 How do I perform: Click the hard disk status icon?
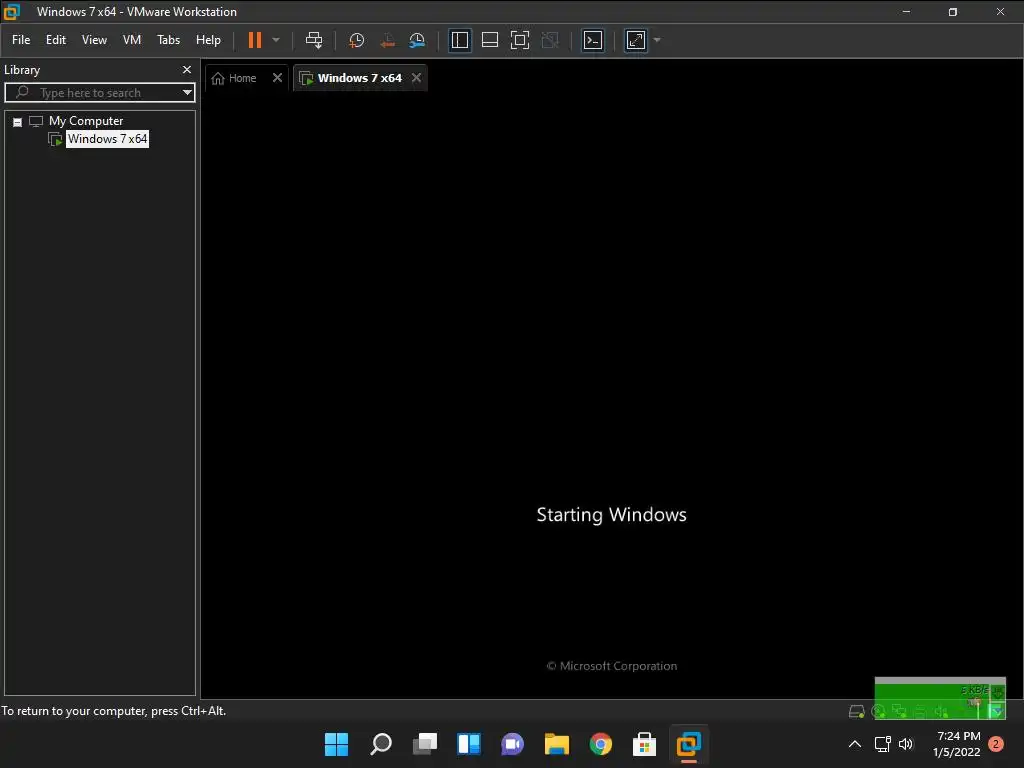(x=856, y=711)
